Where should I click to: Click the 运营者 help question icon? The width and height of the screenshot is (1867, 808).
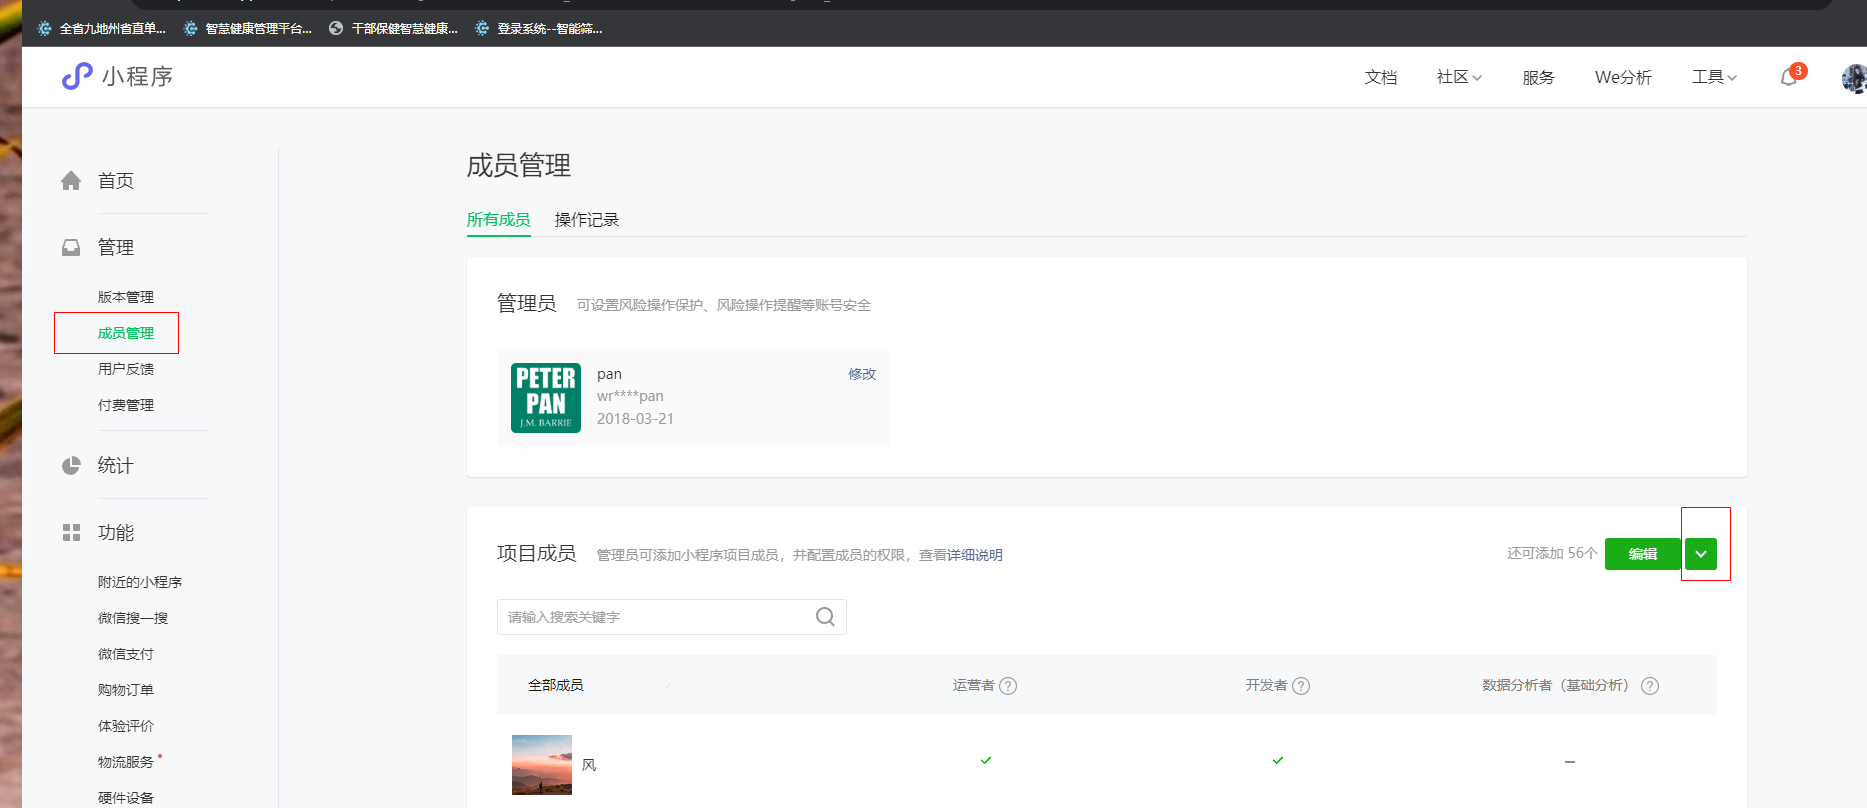tap(1008, 686)
